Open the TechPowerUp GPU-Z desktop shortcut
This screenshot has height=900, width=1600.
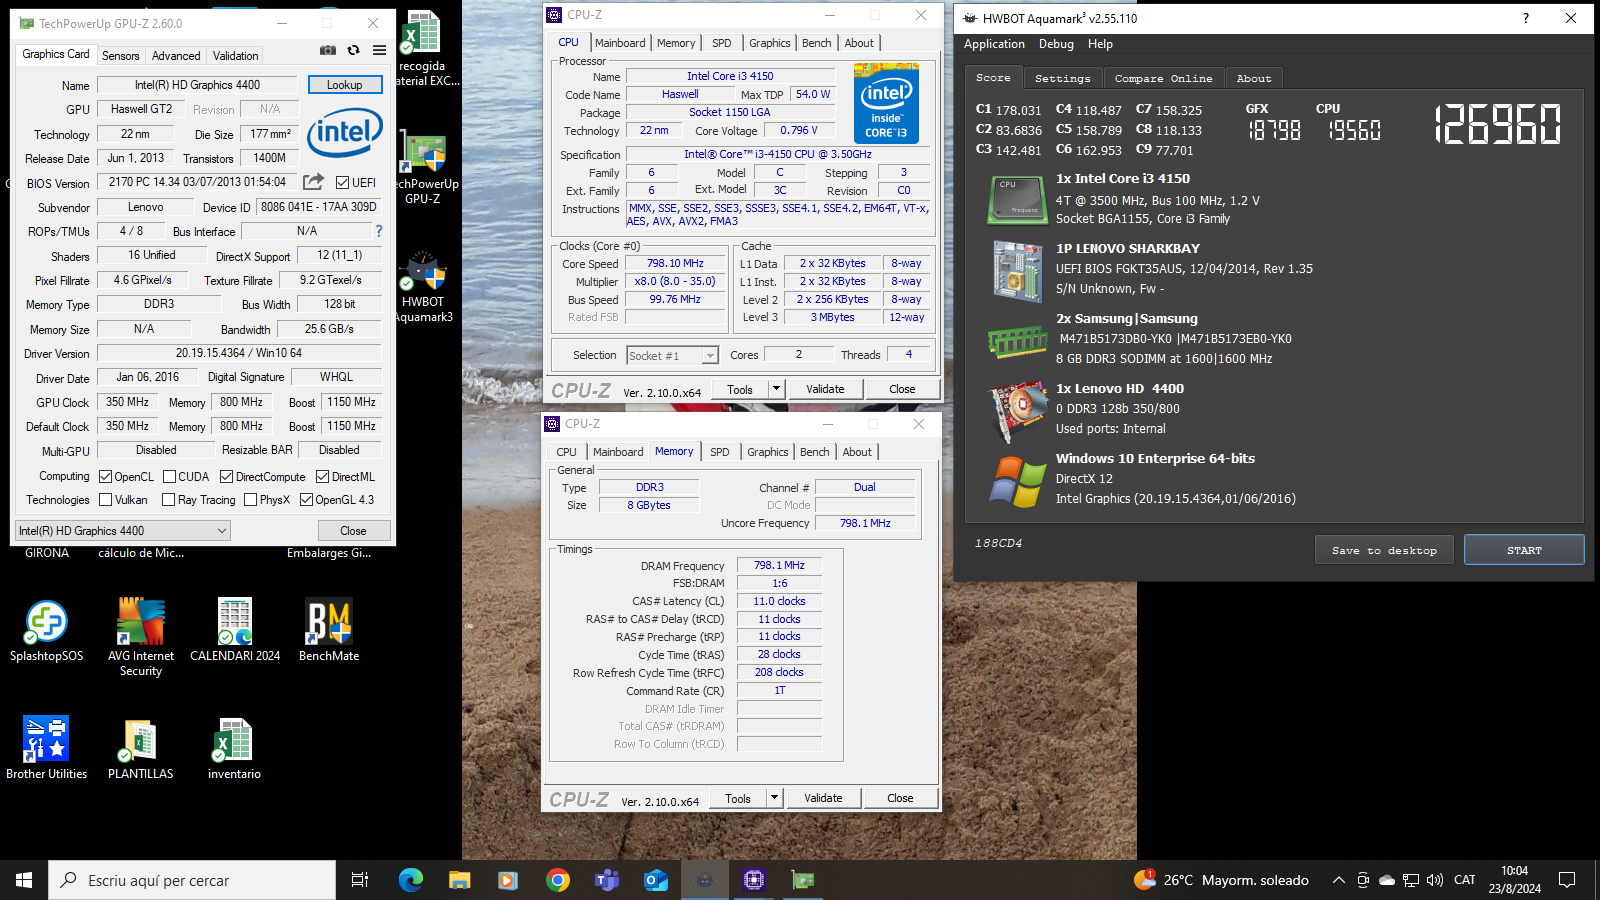coord(425,168)
